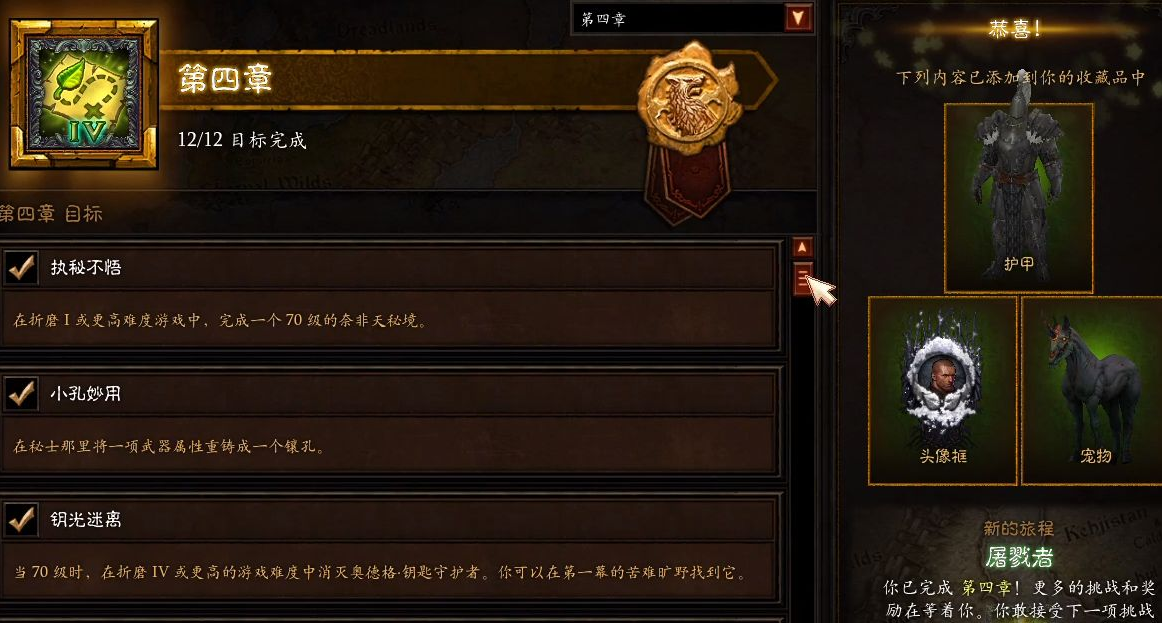Select the 头像框 portrait frame reward
Image resolution: width=1162 pixels, height=623 pixels.
click(x=943, y=390)
